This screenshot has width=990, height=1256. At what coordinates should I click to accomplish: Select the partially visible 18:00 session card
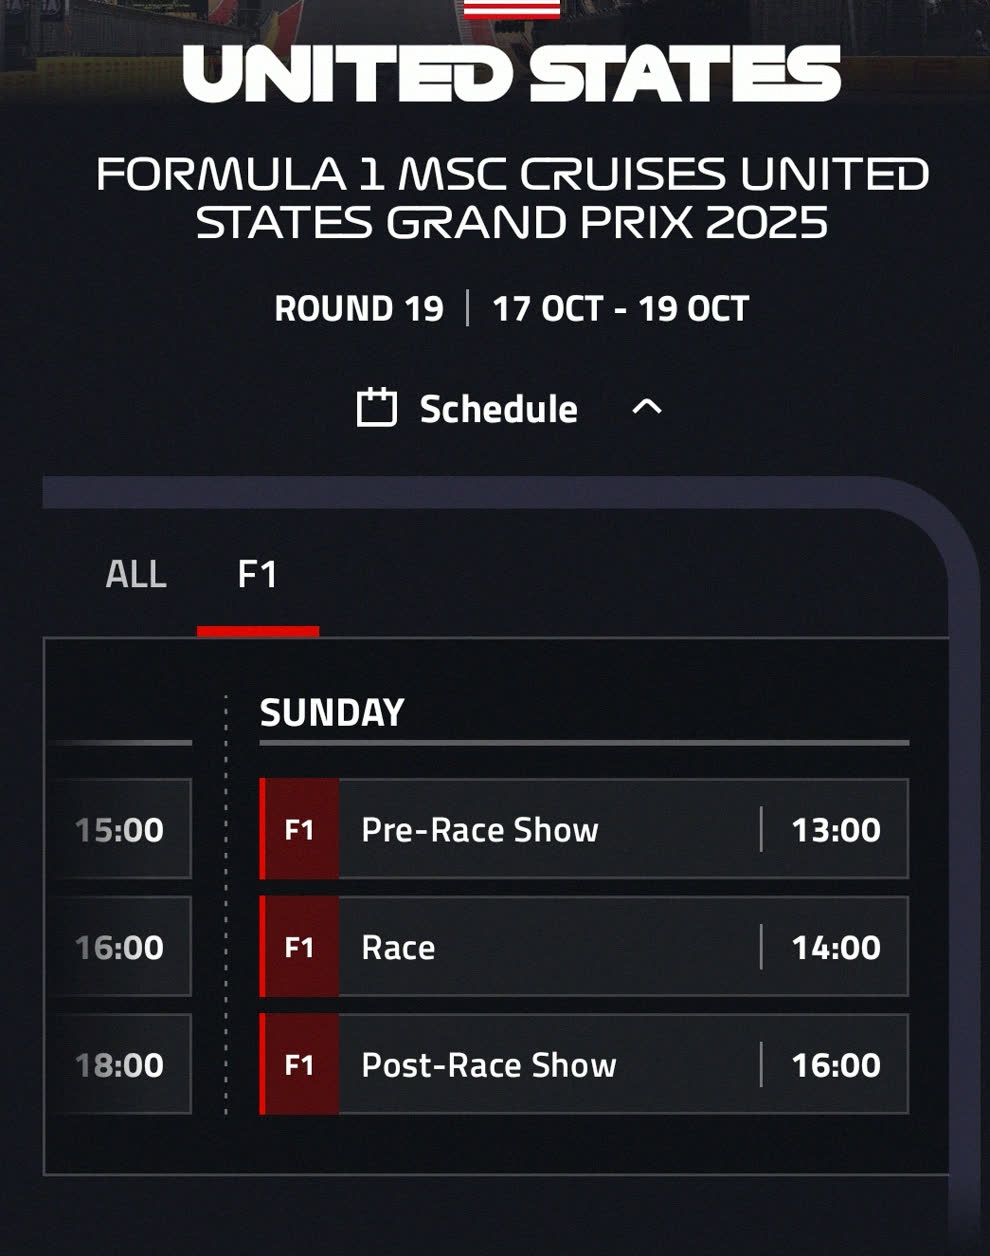(120, 1065)
